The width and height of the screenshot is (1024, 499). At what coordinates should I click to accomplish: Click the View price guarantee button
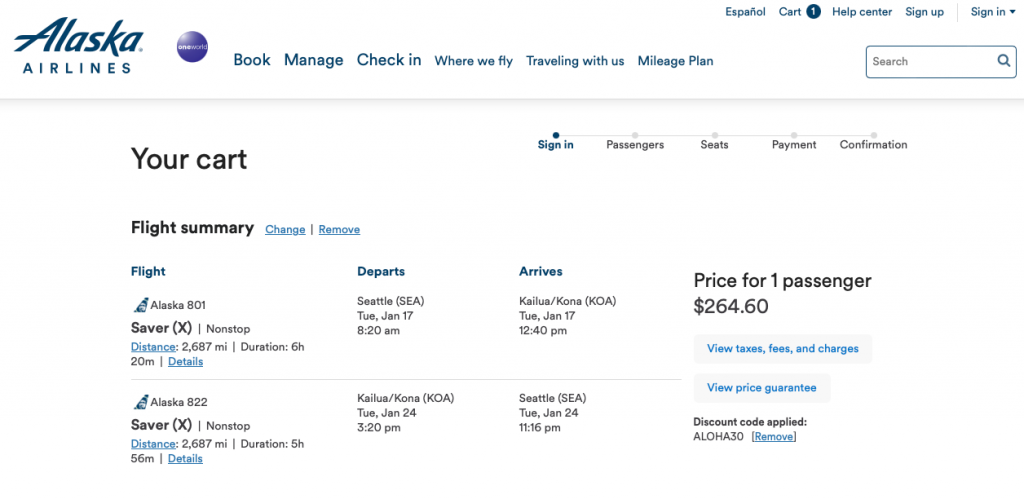761,388
